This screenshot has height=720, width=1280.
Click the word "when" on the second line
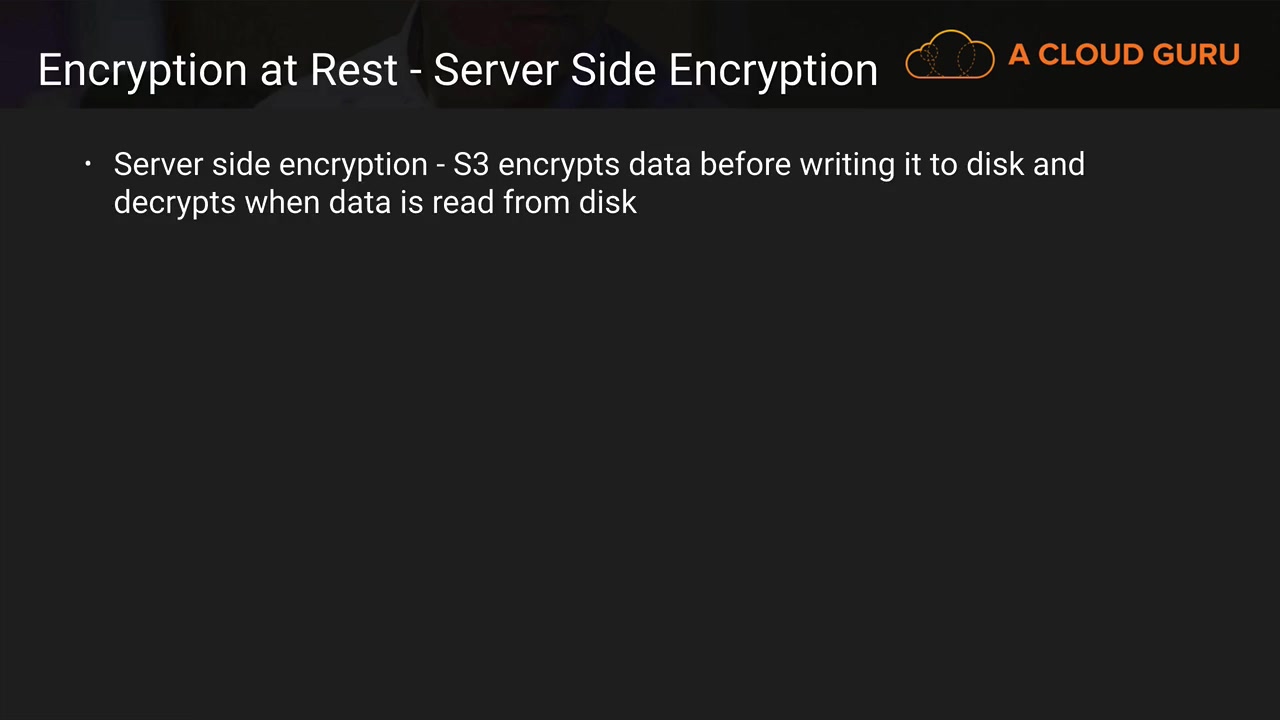[x=282, y=202]
